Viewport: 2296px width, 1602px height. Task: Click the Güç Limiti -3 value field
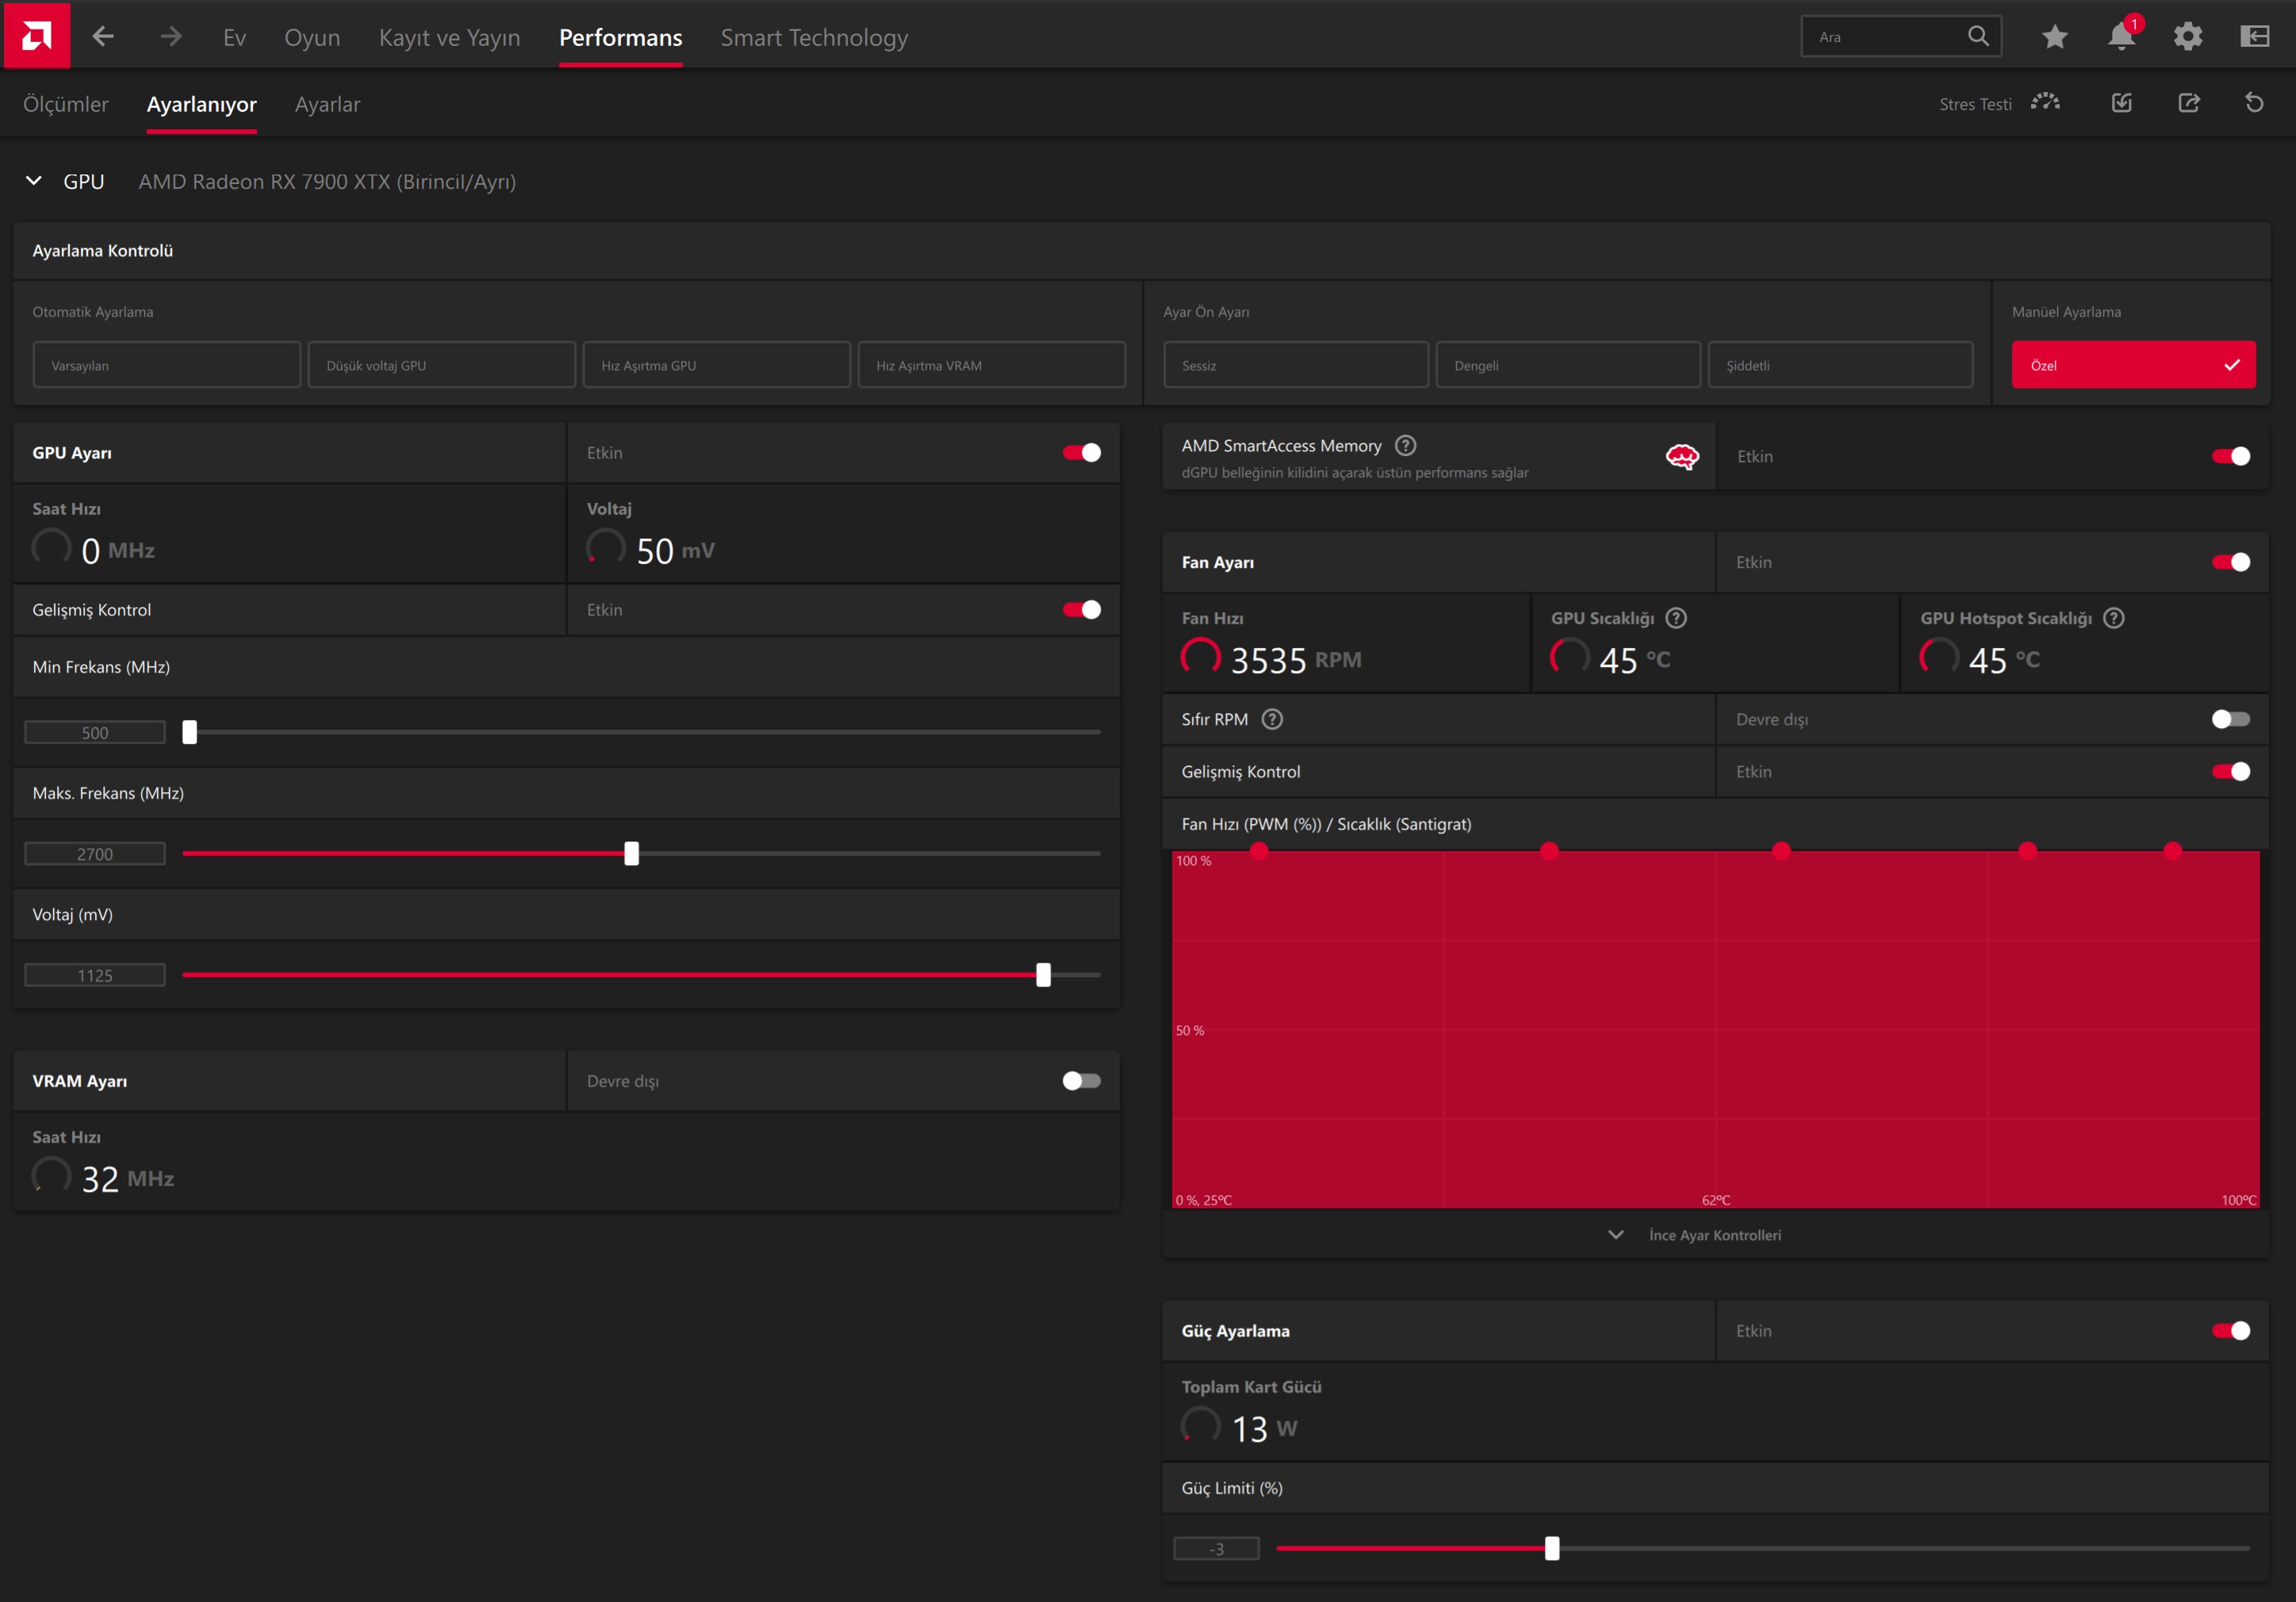[1216, 1548]
